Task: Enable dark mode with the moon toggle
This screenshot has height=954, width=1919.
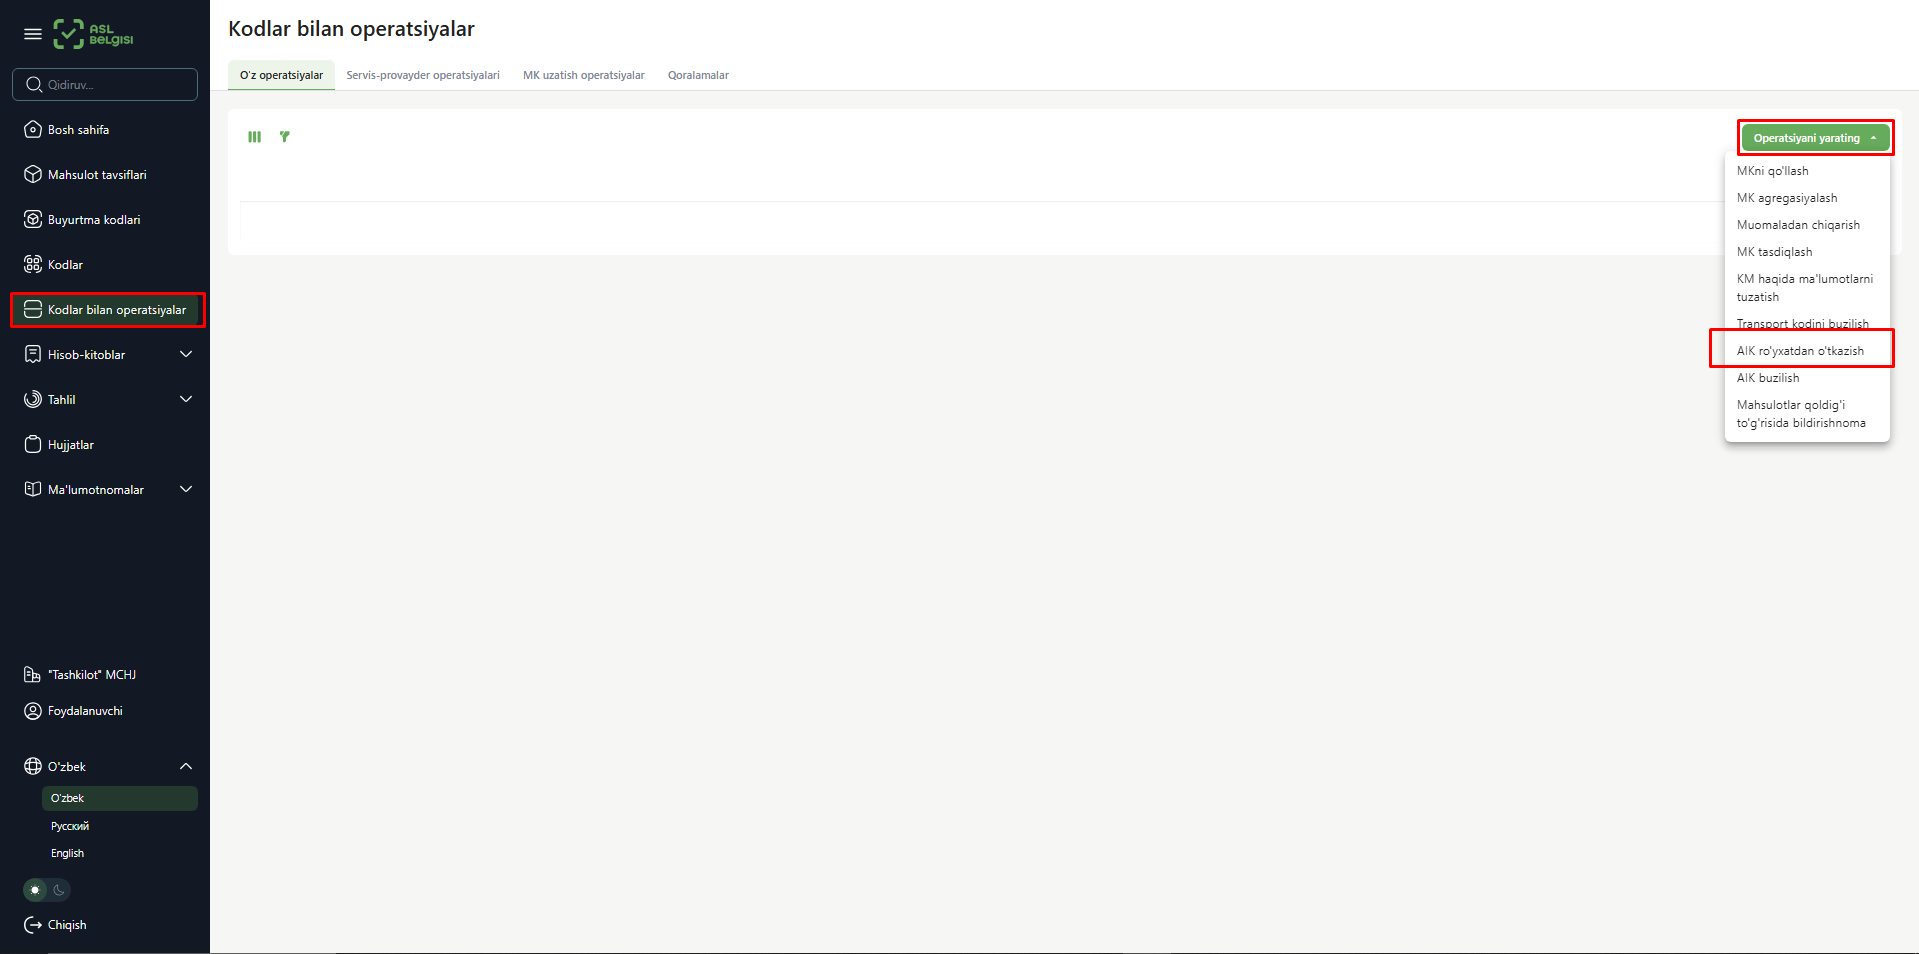Action: [60, 890]
